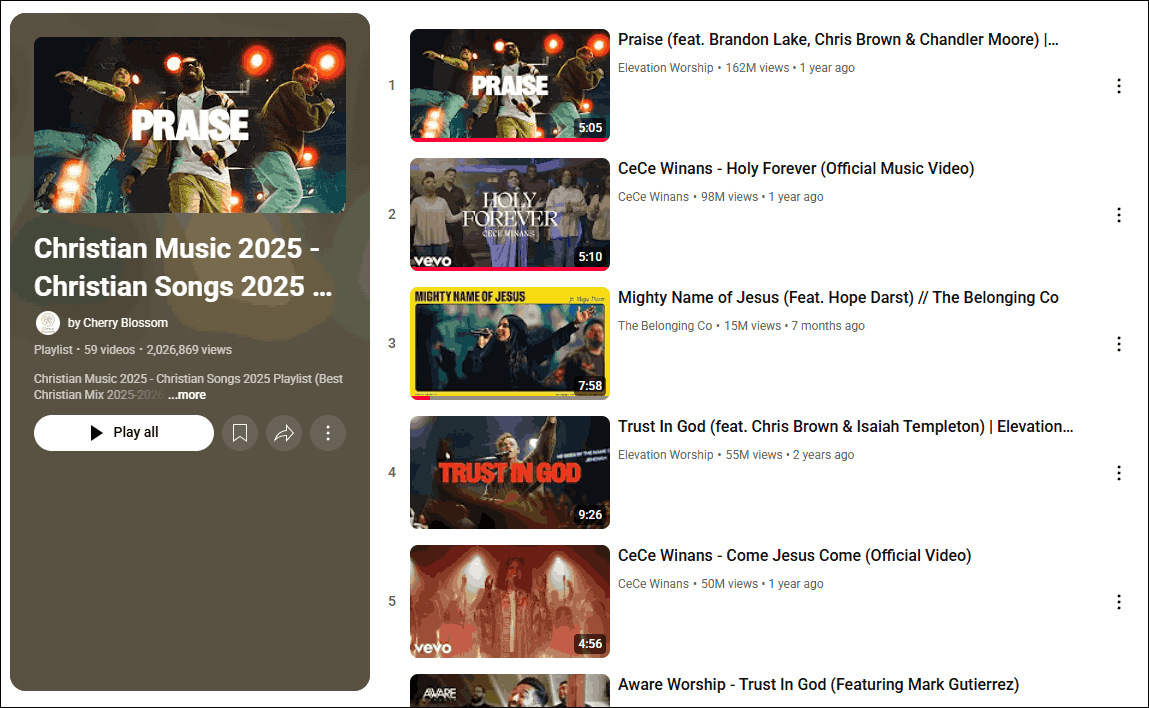Open Cherry Blossom channel link
The image size is (1149, 708).
pyautogui.click(x=117, y=322)
